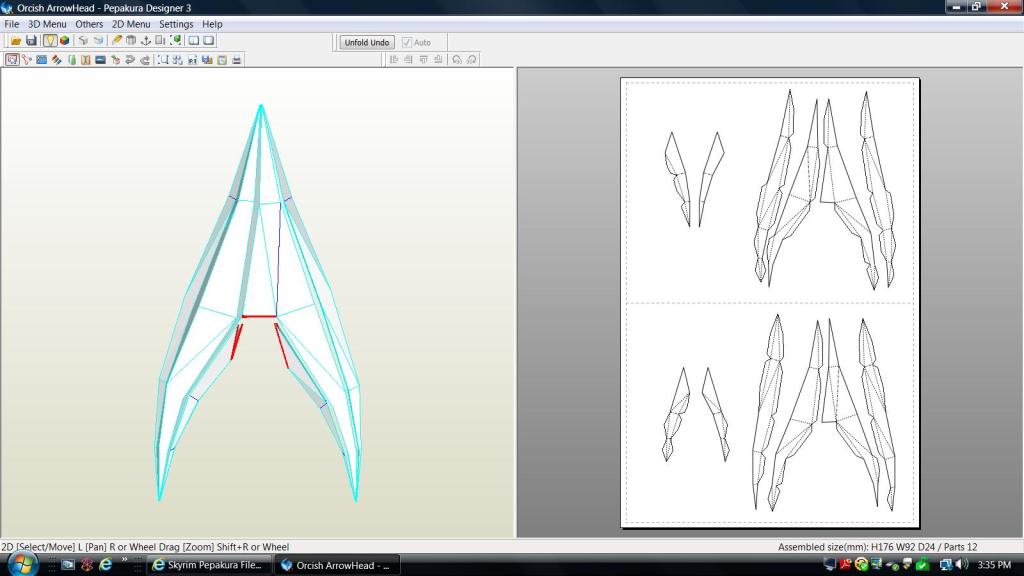Viewport: 1024px width, 576px height.
Task: Click the Assembled size status bar text
Action: (877, 547)
